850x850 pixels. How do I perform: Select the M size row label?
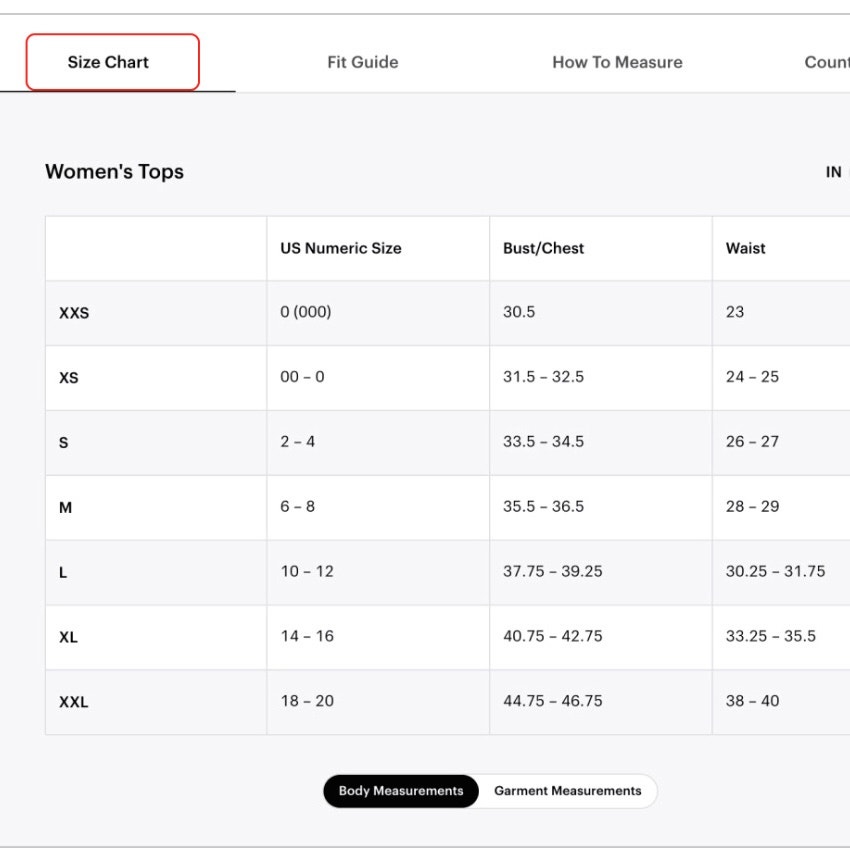click(65, 507)
